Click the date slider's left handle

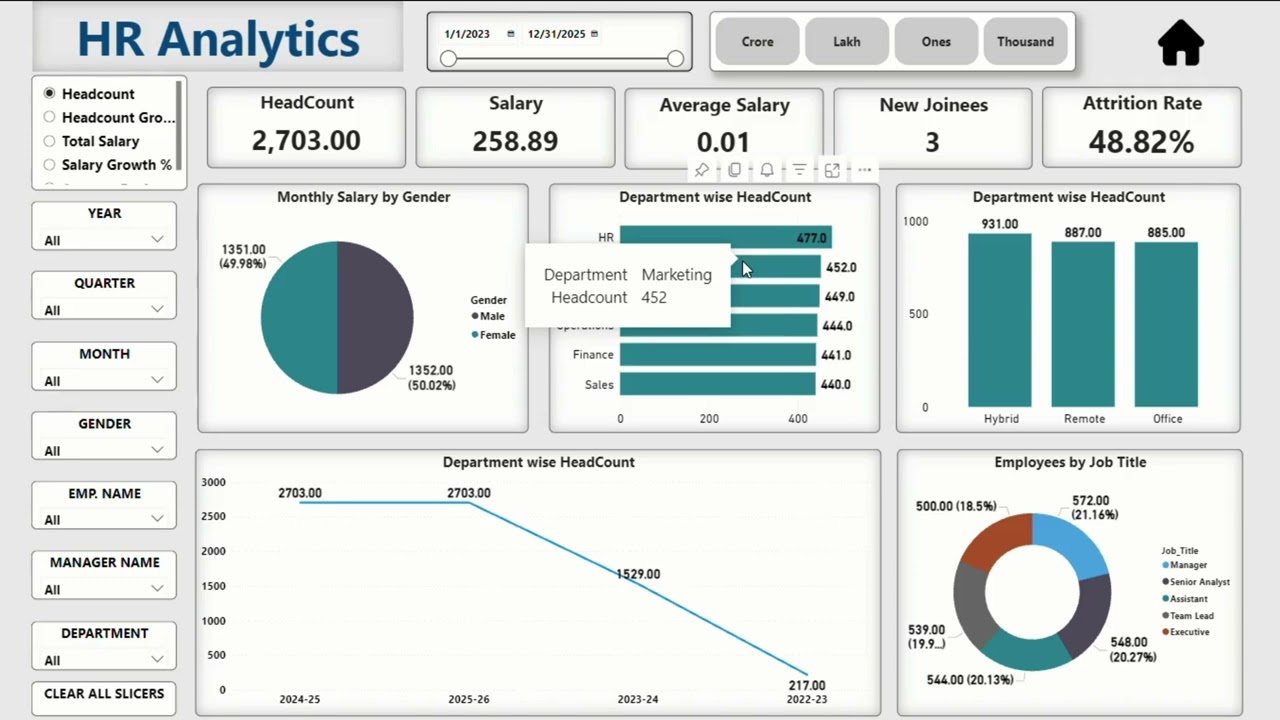pos(448,59)
